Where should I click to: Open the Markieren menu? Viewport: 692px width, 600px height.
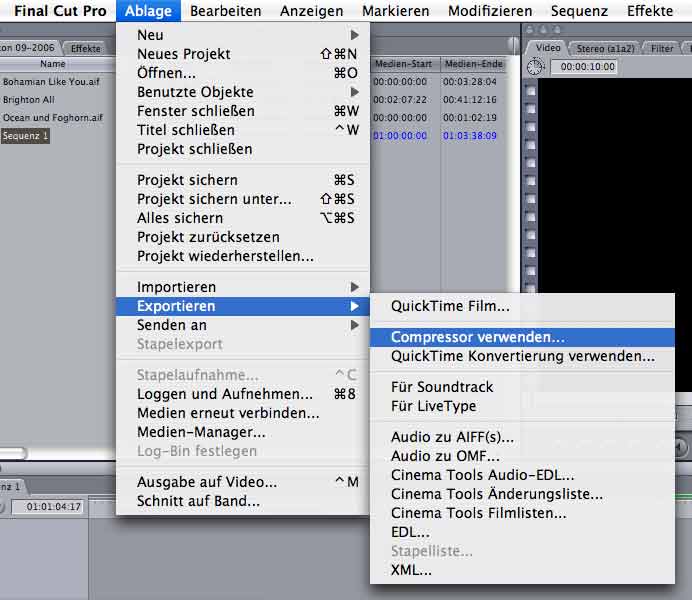click(x=395, y=11)
